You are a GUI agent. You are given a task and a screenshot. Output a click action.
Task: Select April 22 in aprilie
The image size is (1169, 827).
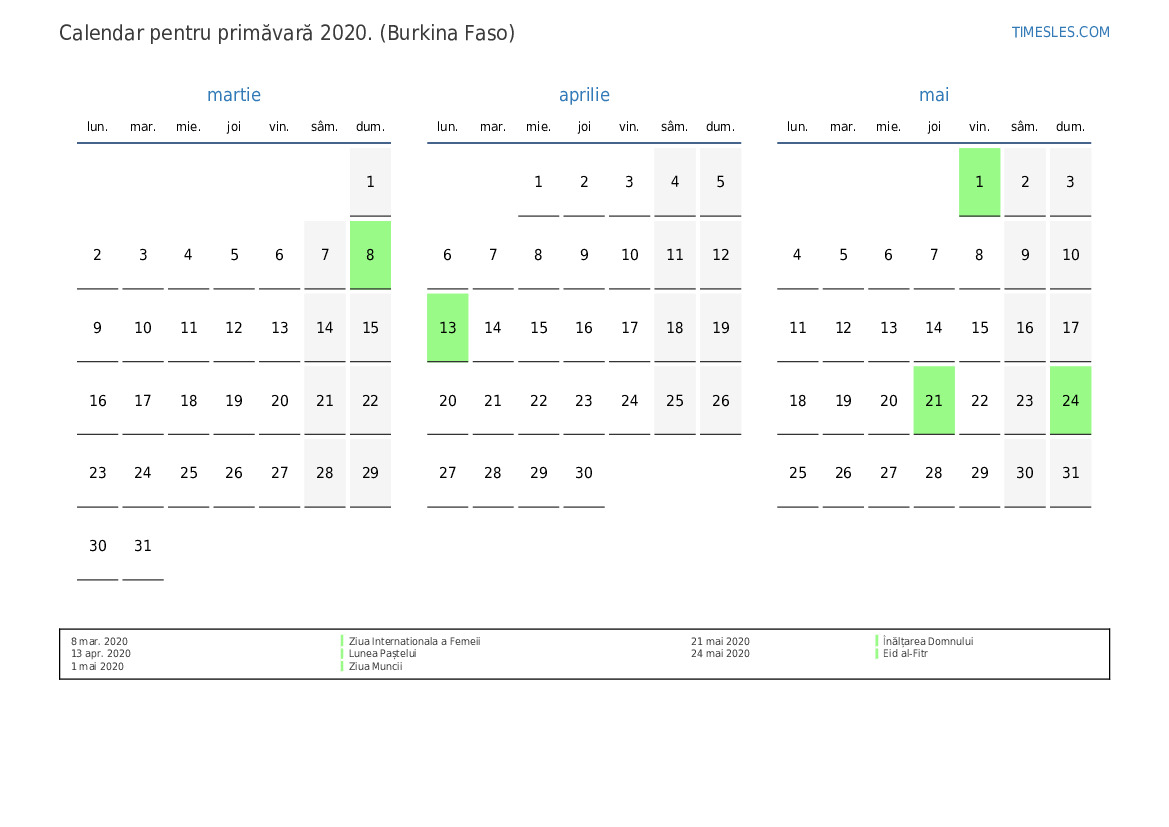coord(538,400)
